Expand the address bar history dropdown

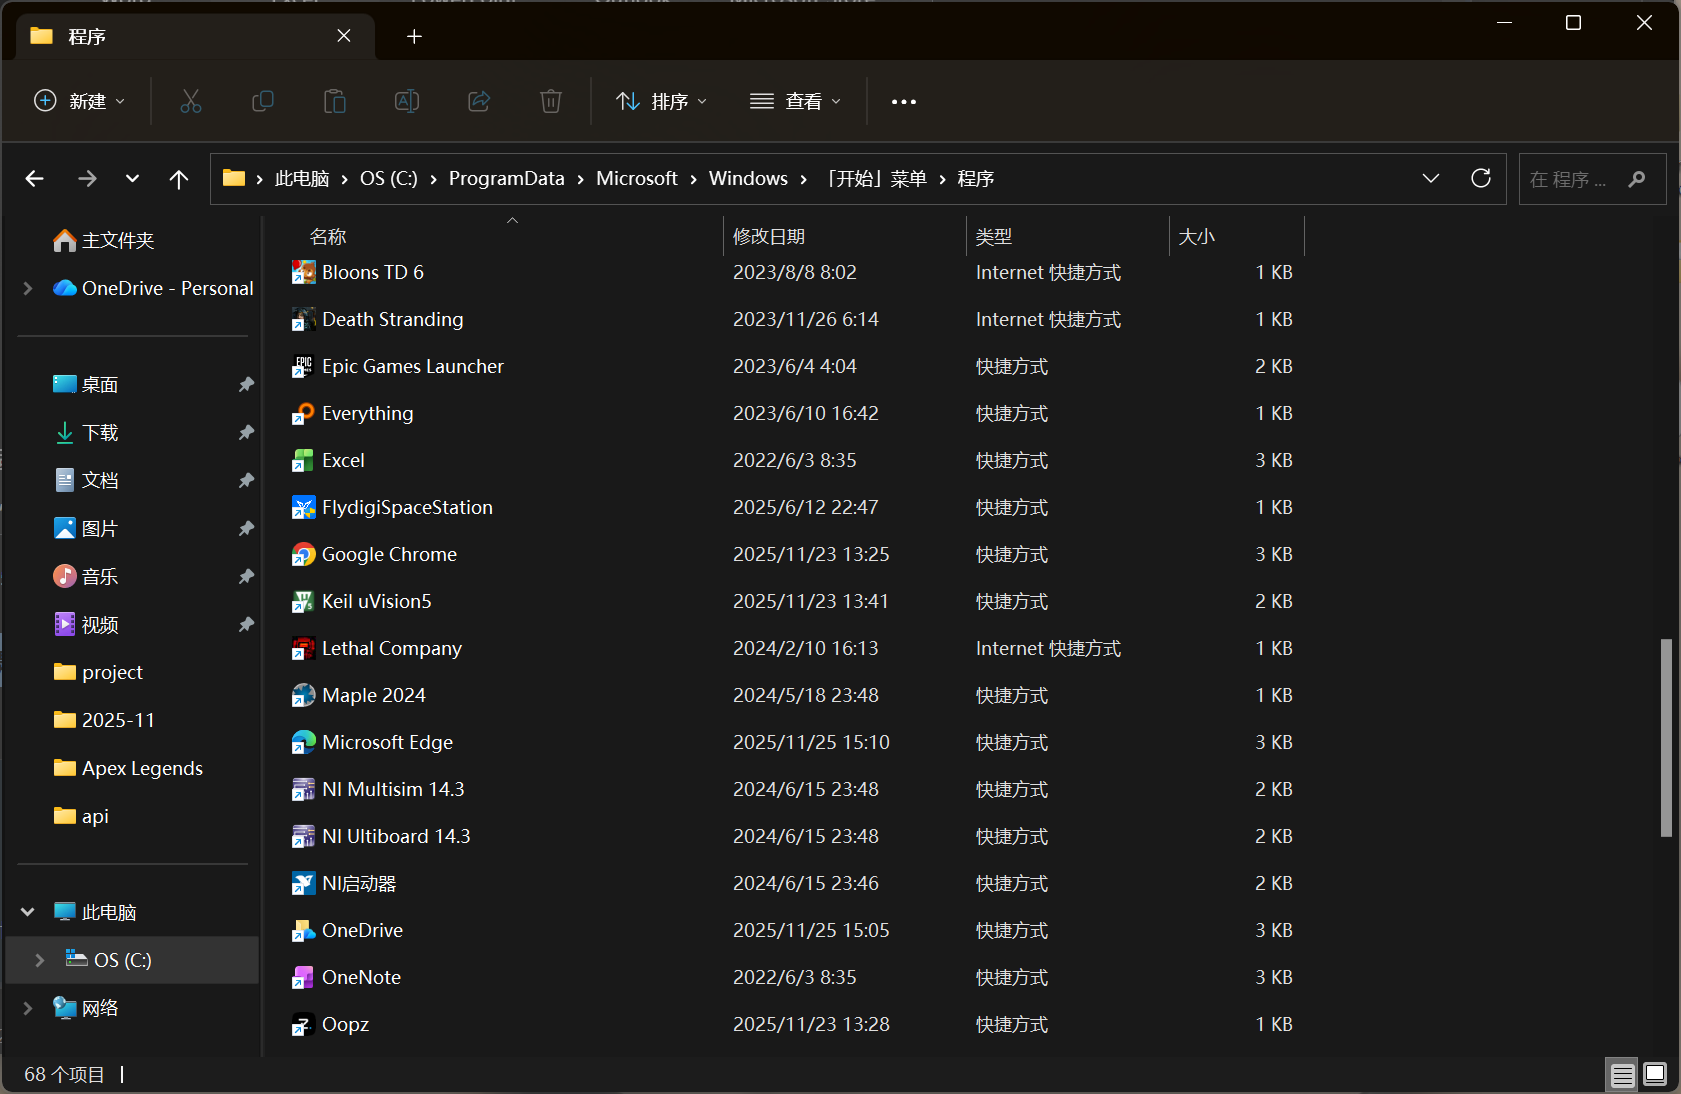pyautogui.click(x=1431, y=178)
